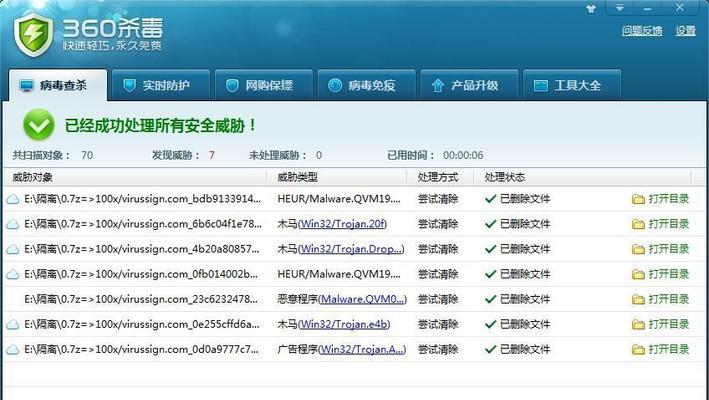This screenshot has width=709, height=400.
Task: Click 打开目录 folder icon for 0e255cffd6a row
Action: point(638,325)
